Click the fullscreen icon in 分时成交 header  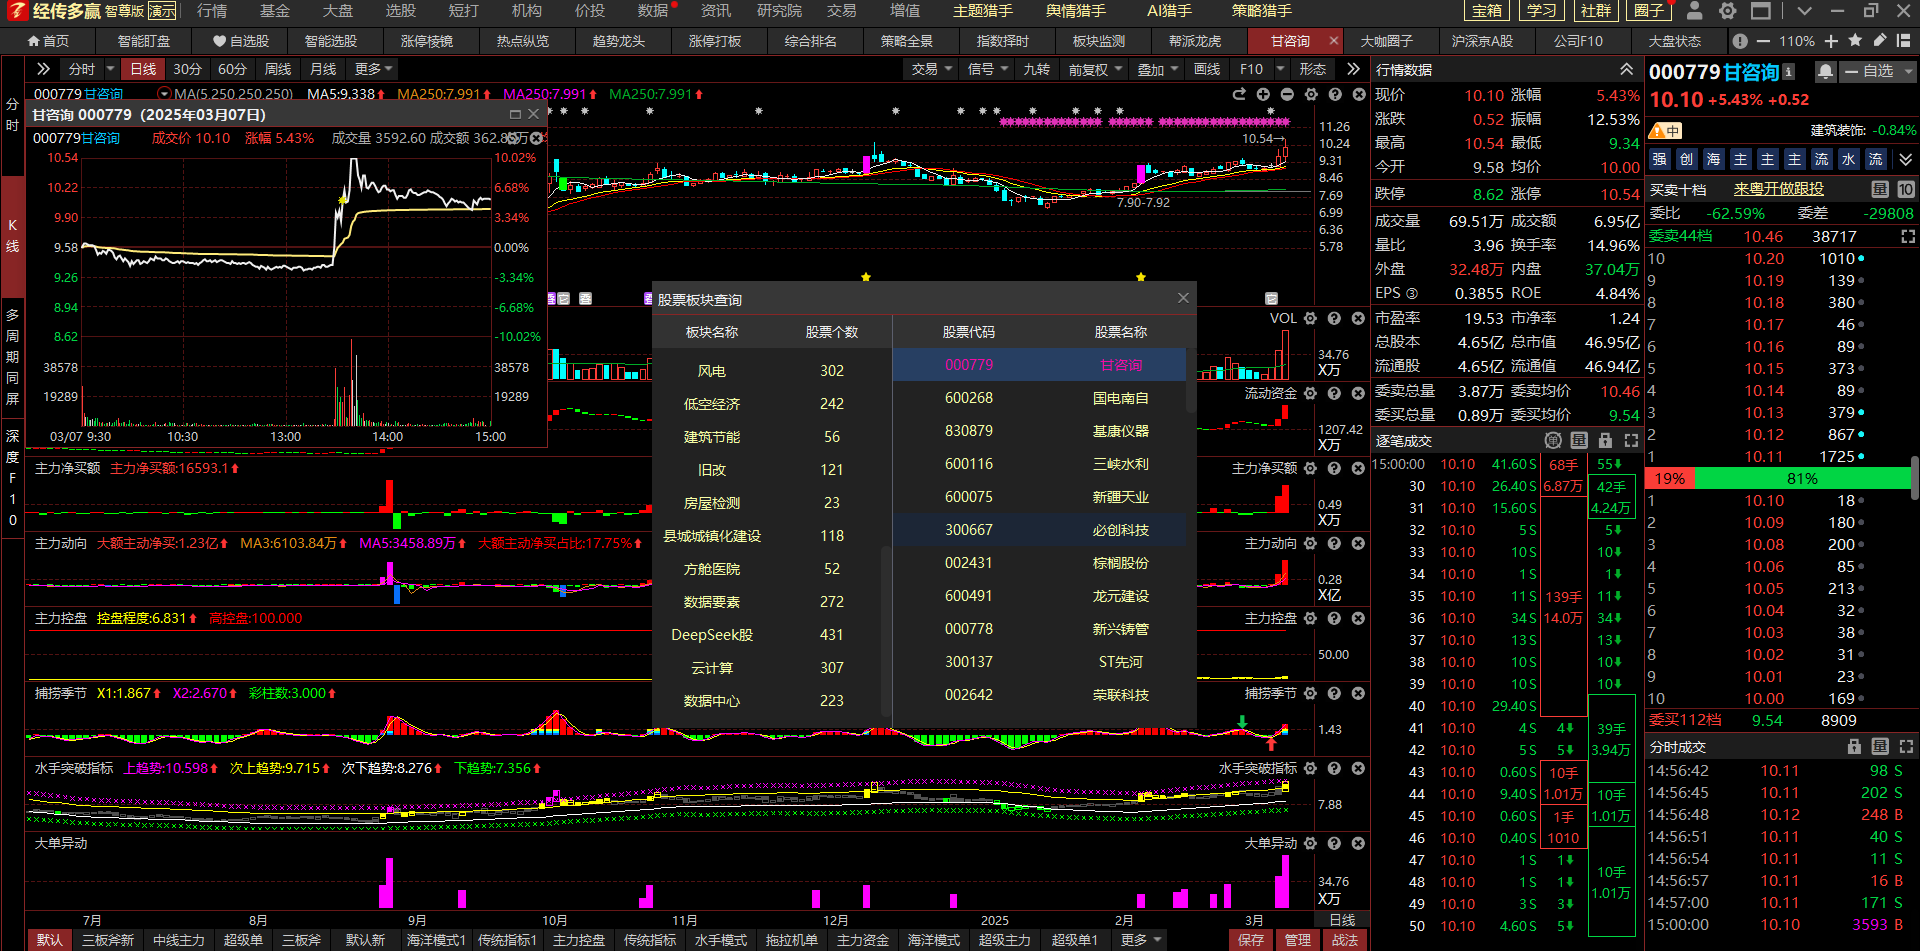pyautogui.click(x=1906, y=746)
